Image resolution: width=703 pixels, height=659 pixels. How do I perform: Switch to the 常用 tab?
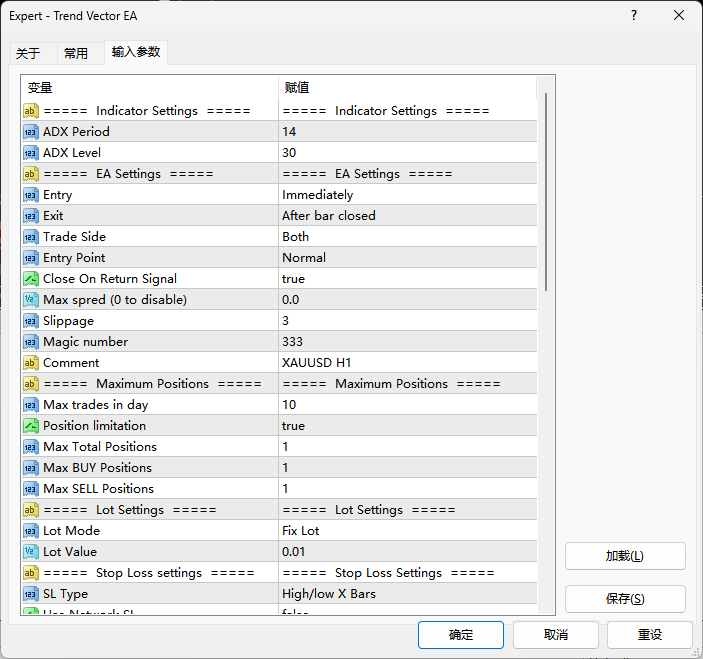point(76,53)
